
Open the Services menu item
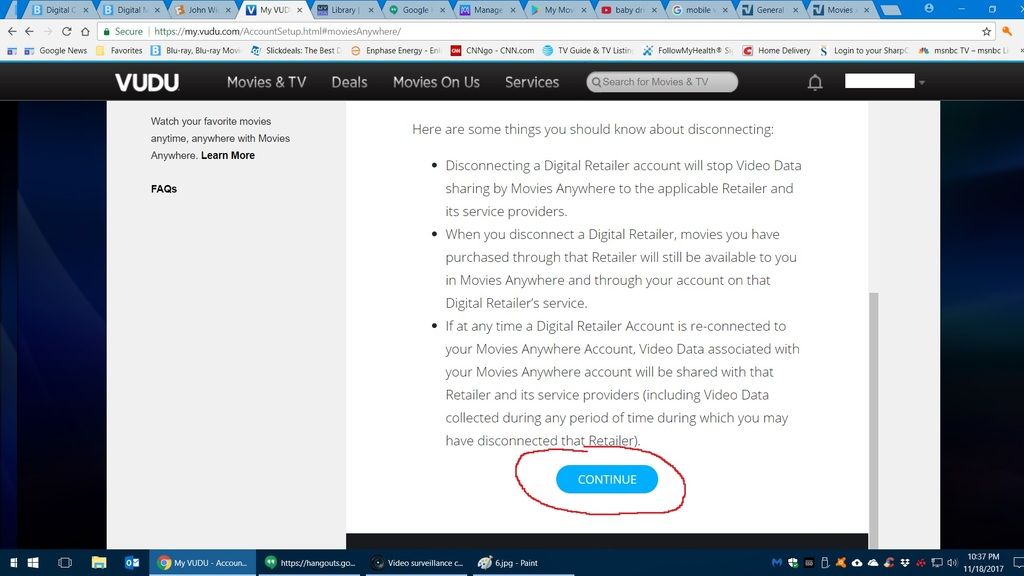pos(532,82)
